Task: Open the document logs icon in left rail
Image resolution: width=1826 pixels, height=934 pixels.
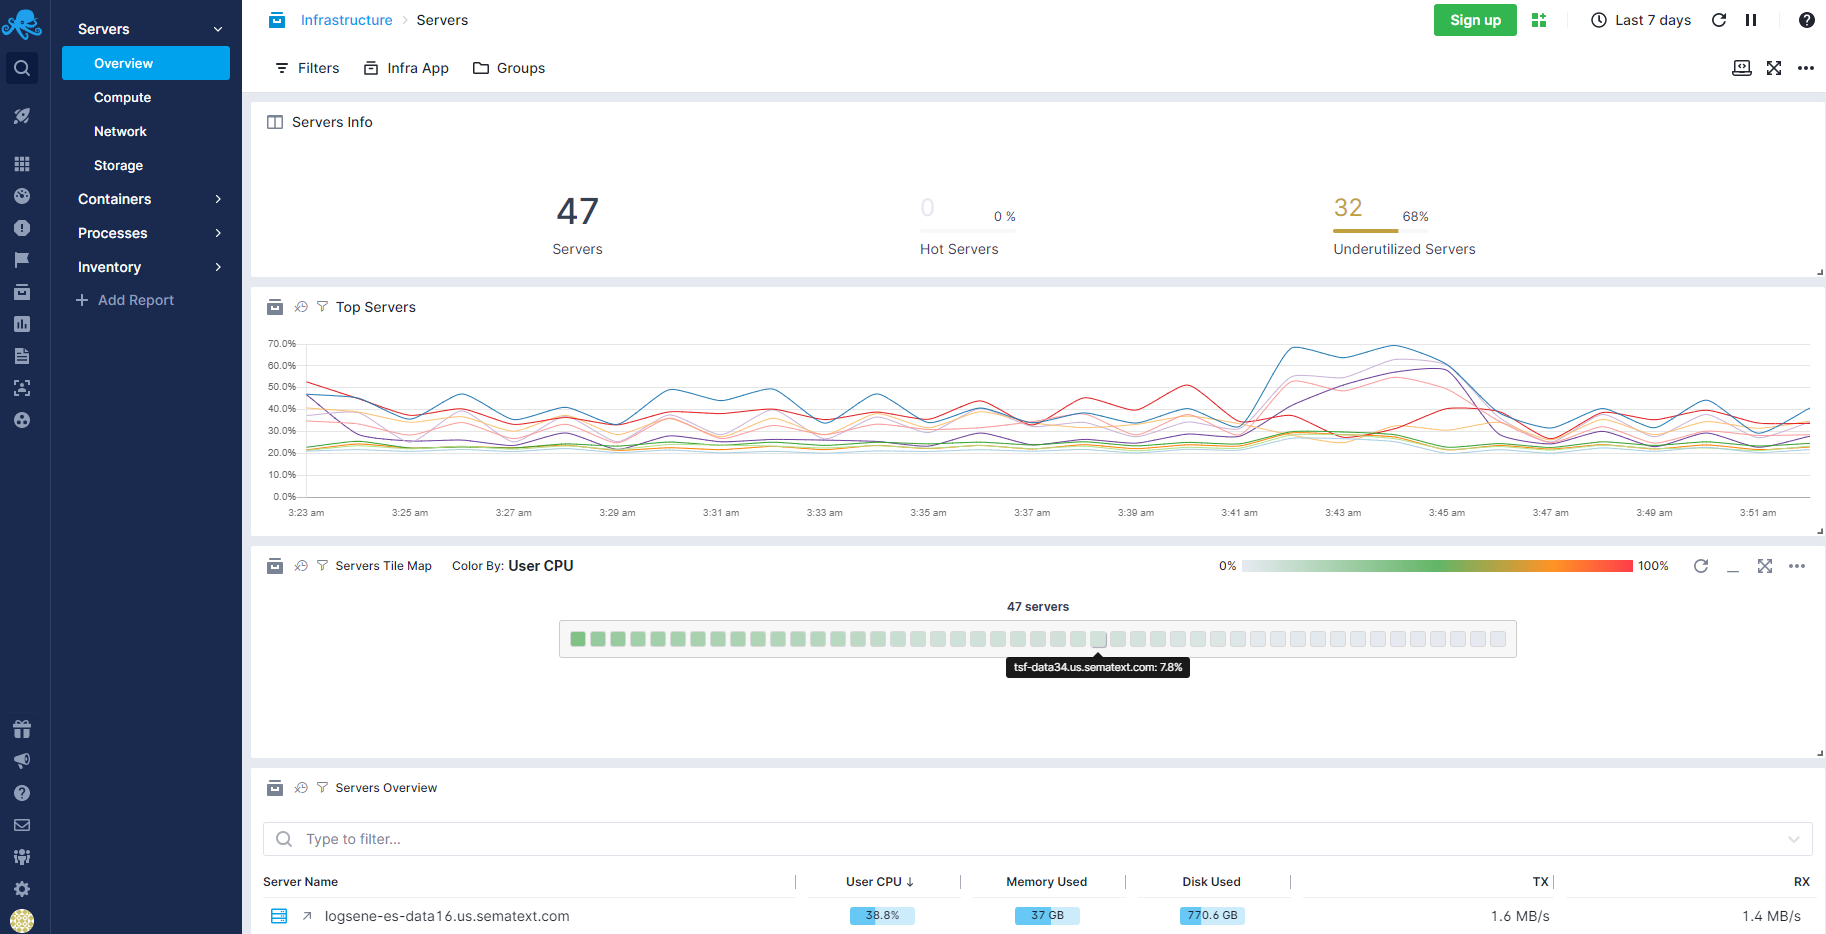Action: point(22,356)
